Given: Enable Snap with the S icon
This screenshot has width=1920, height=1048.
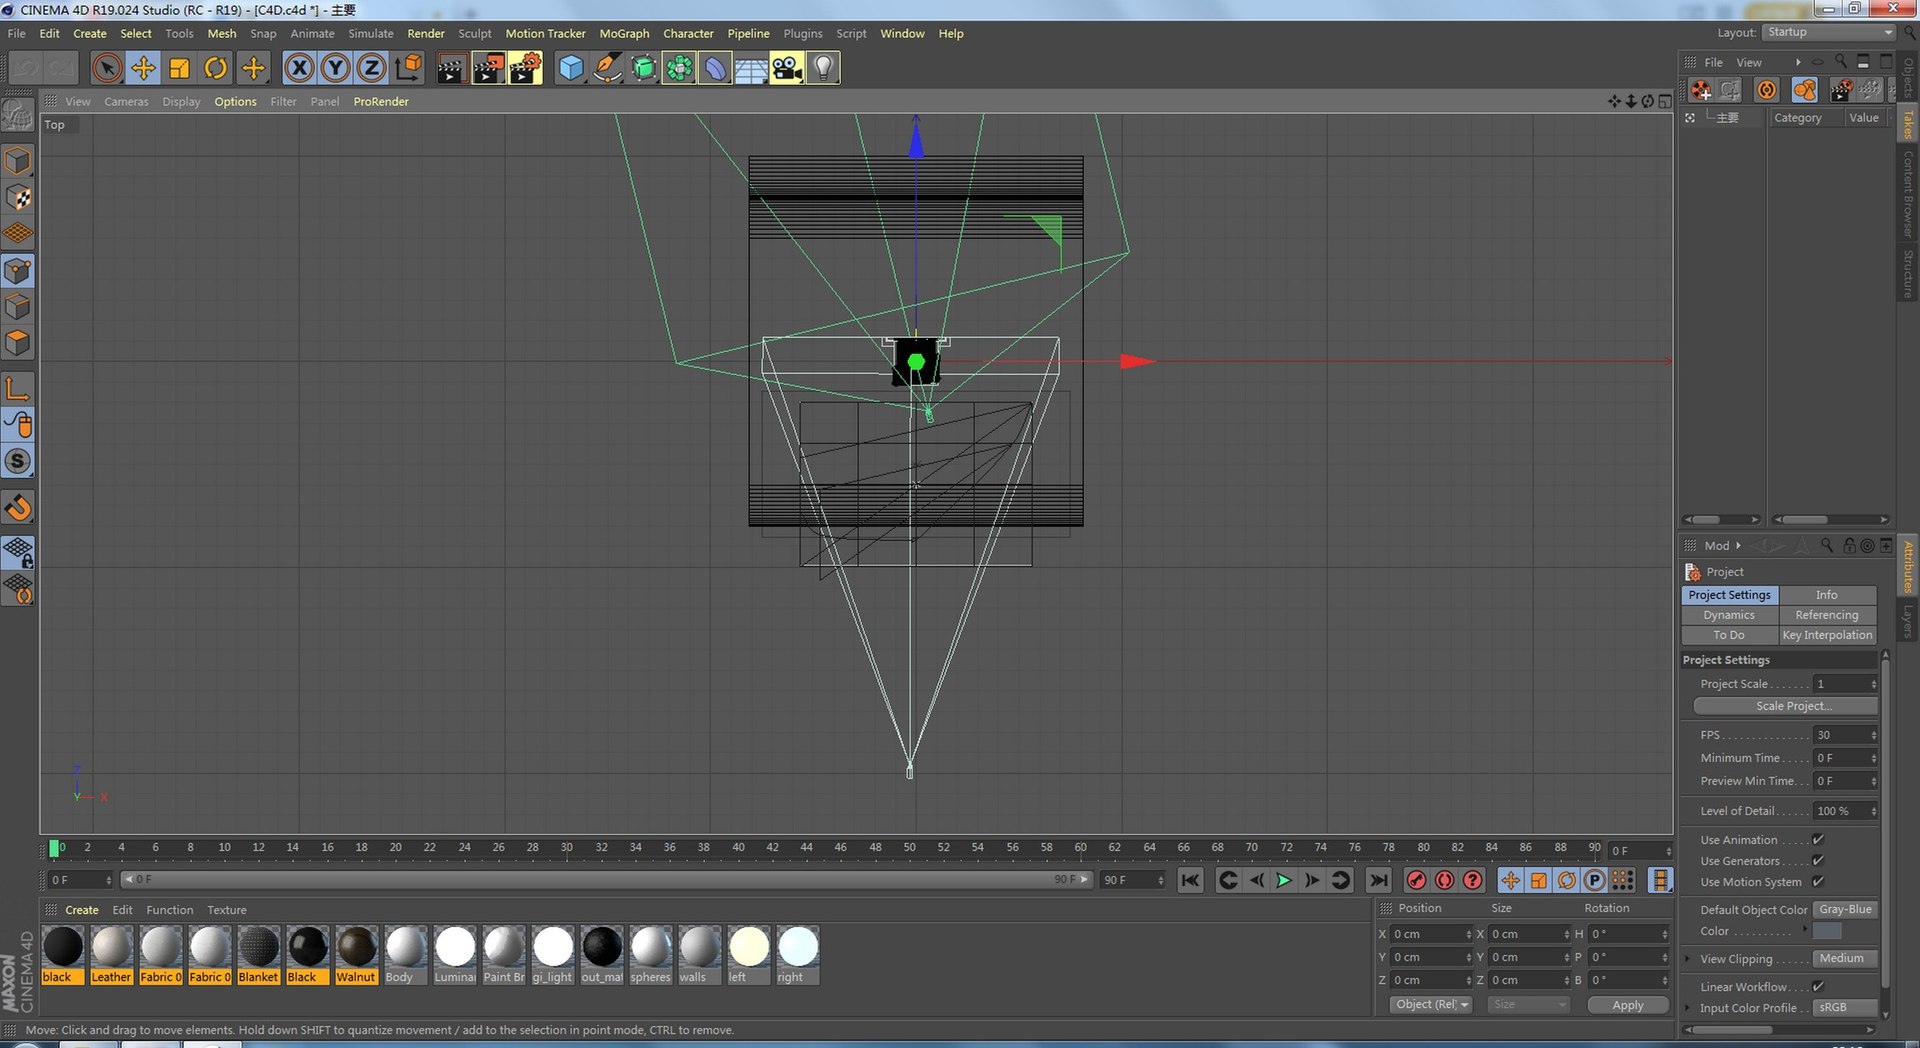Looking at the screenshot, I should (18, 461).
